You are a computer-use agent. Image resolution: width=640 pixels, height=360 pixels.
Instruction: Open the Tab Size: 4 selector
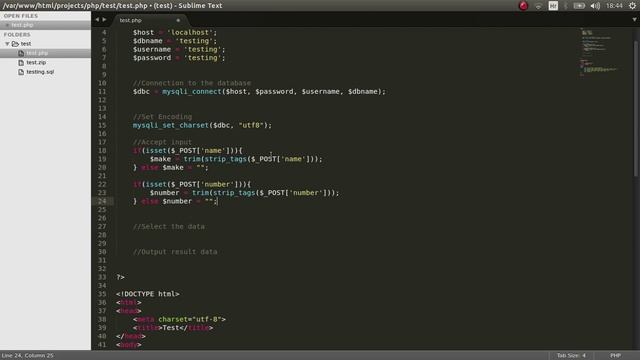click(571, 356)
